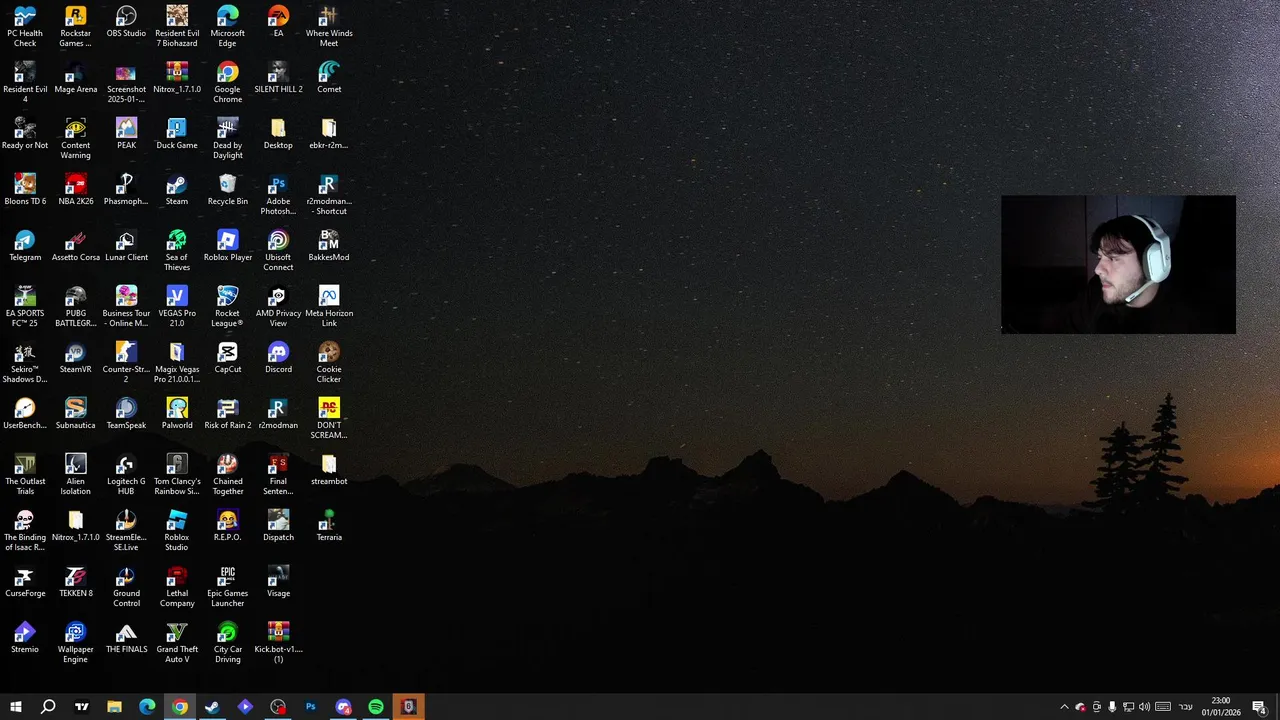Viewport: 1280px width, 720px height.
Task: Select the OBS Studio desktop icon
Action: click(x=126, y=22)
